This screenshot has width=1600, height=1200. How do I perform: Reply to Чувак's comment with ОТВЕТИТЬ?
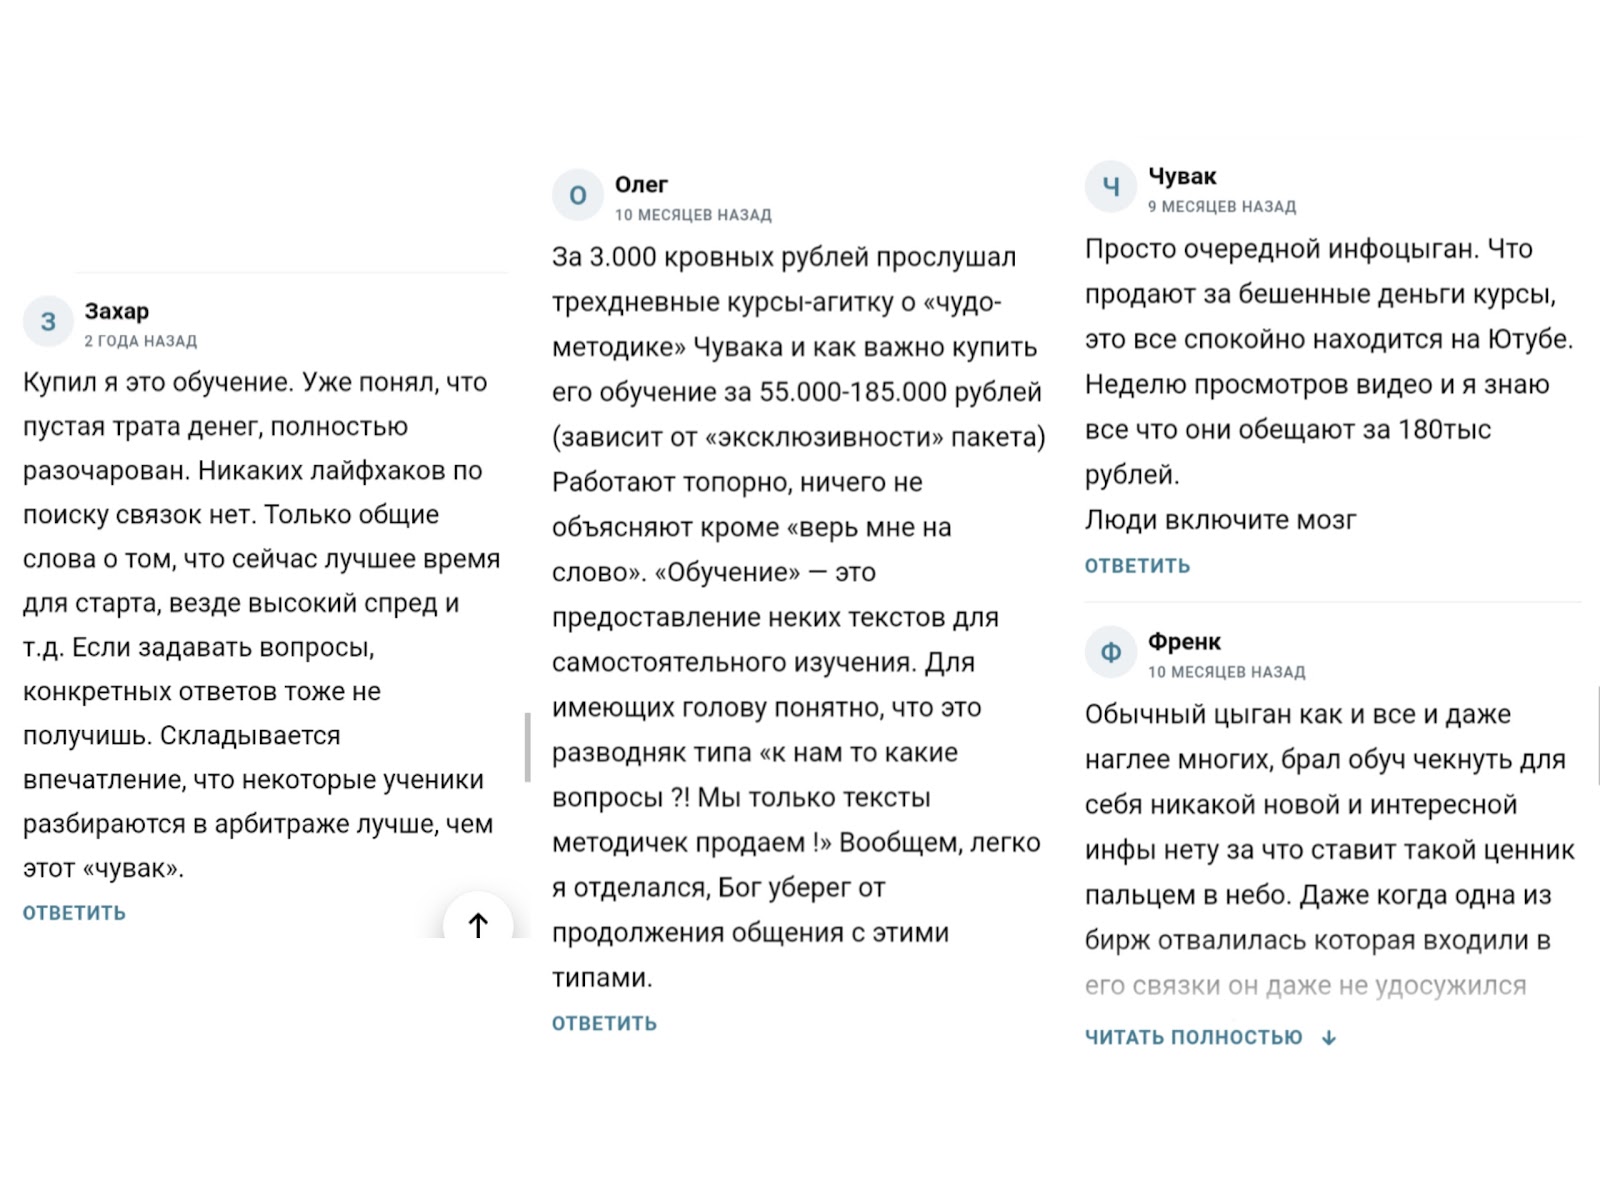1137,566
